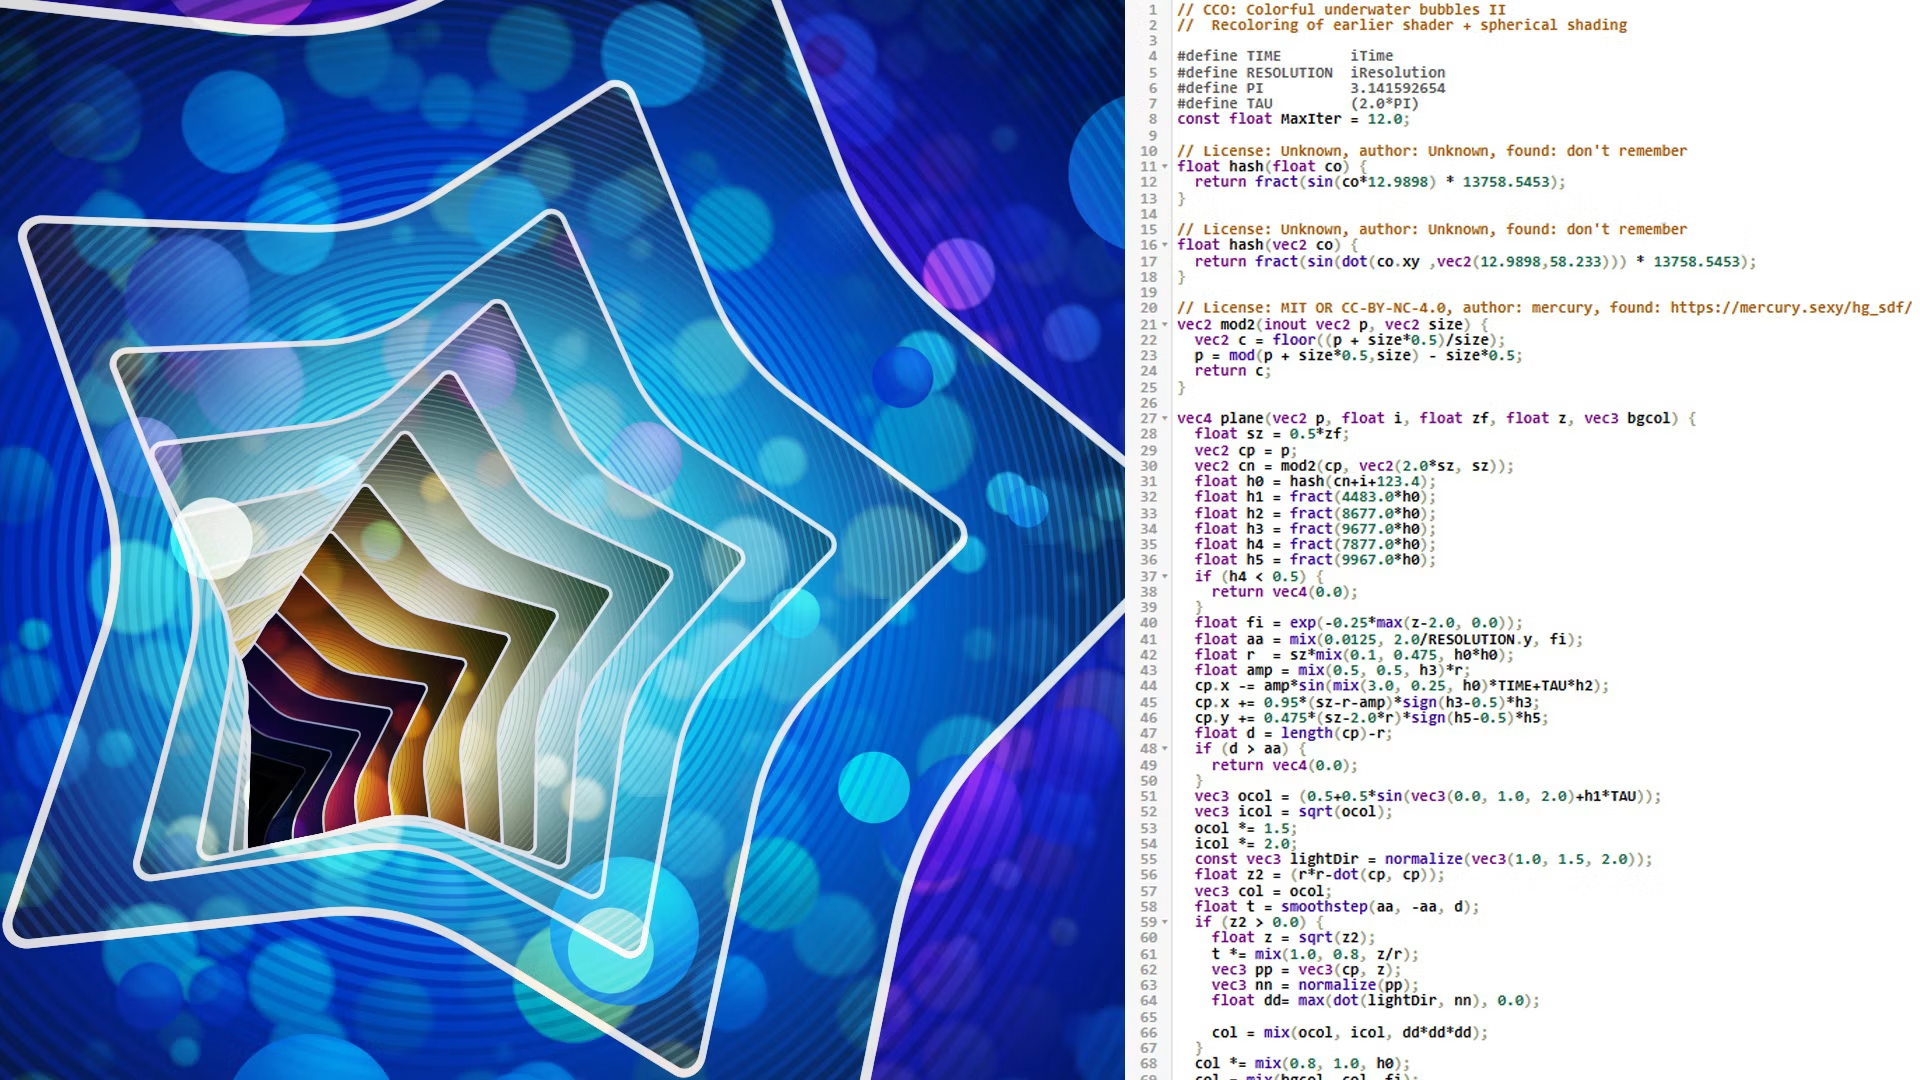
Task: Click the 'float aa = mix(0.0125' line
Action: pyautogui.click(x=1389, y=639)
